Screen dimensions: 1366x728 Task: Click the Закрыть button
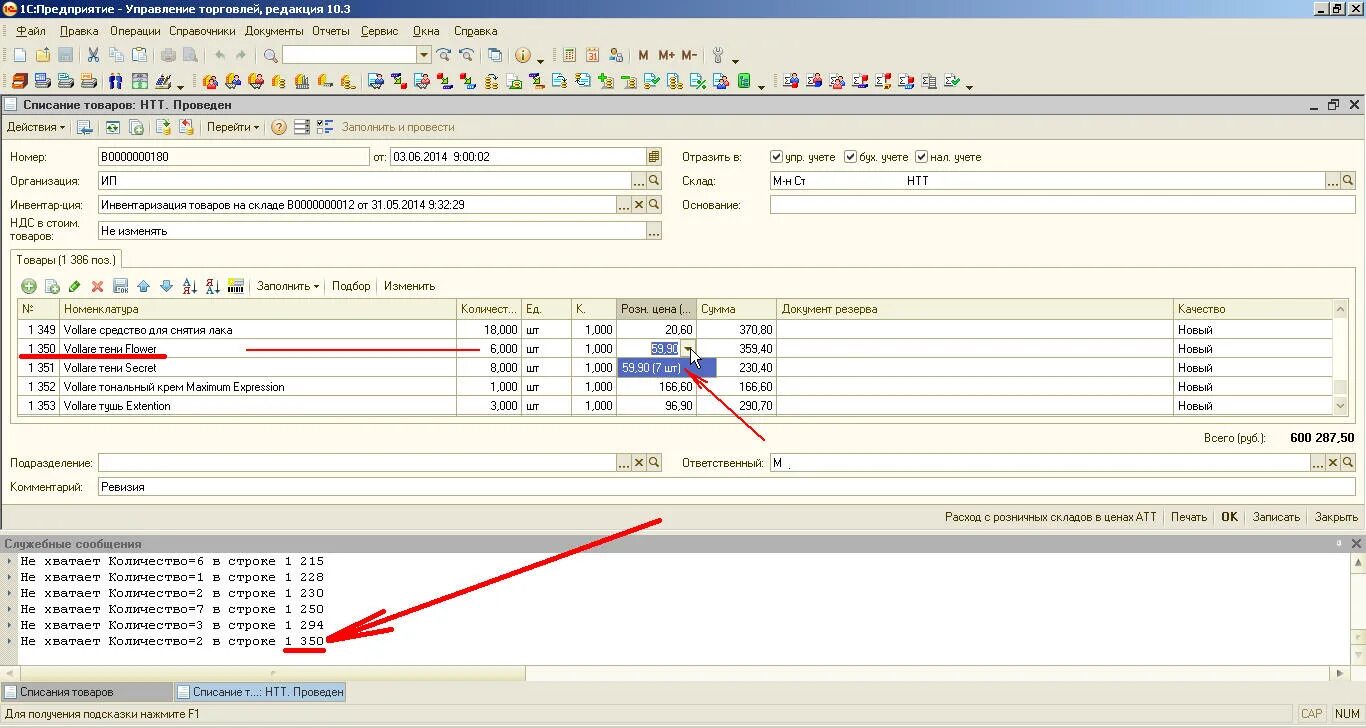(1336, 517)
